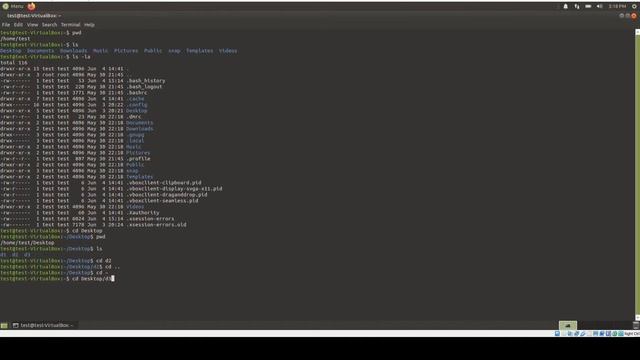640x360 pixels.
Task: Click the .bash_logout file name
Action: (x=144, y=87)
